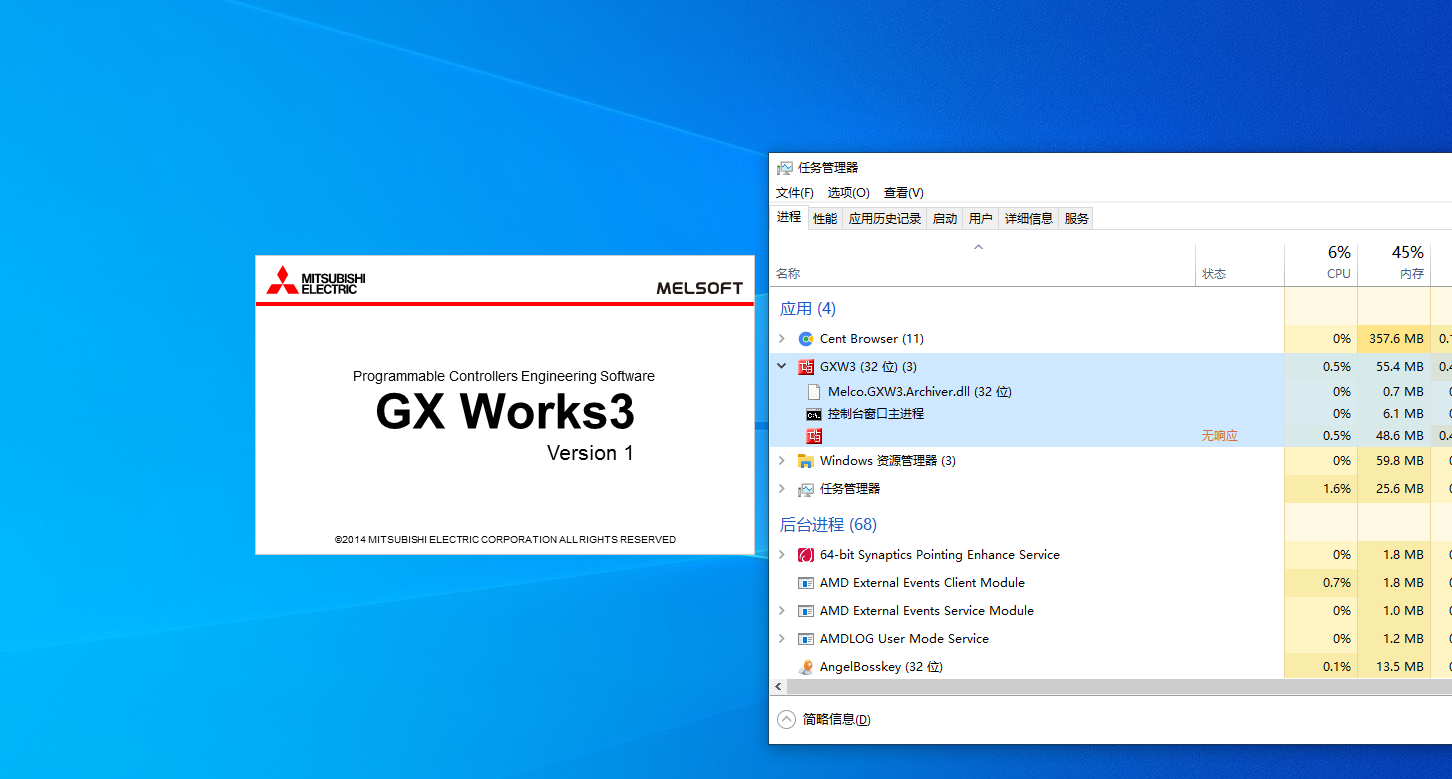Image resolution: width=1452 pixels, height=779 pixels.
Task: Switch to the 详细信息 tab
Action: click(x=1029, y=218)
